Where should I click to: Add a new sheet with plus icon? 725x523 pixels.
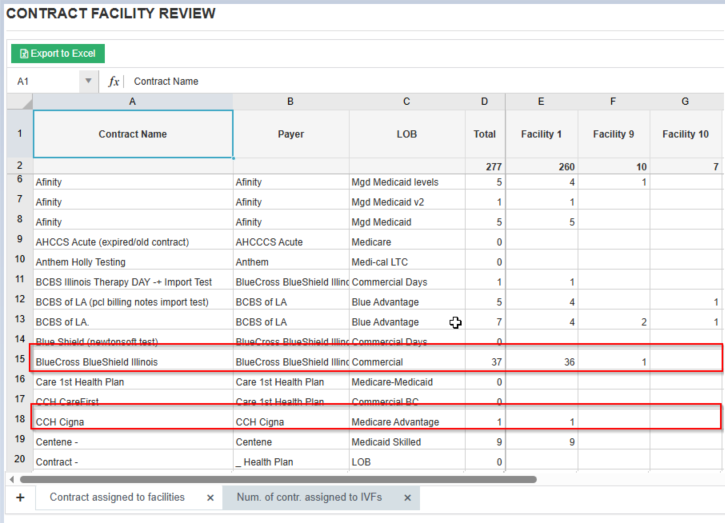(x=20, y=498)
